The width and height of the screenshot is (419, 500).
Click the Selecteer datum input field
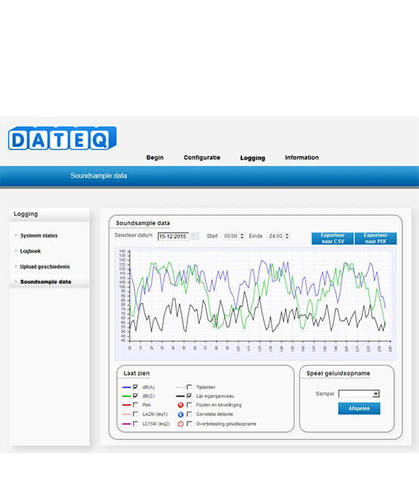pos(173,236)
